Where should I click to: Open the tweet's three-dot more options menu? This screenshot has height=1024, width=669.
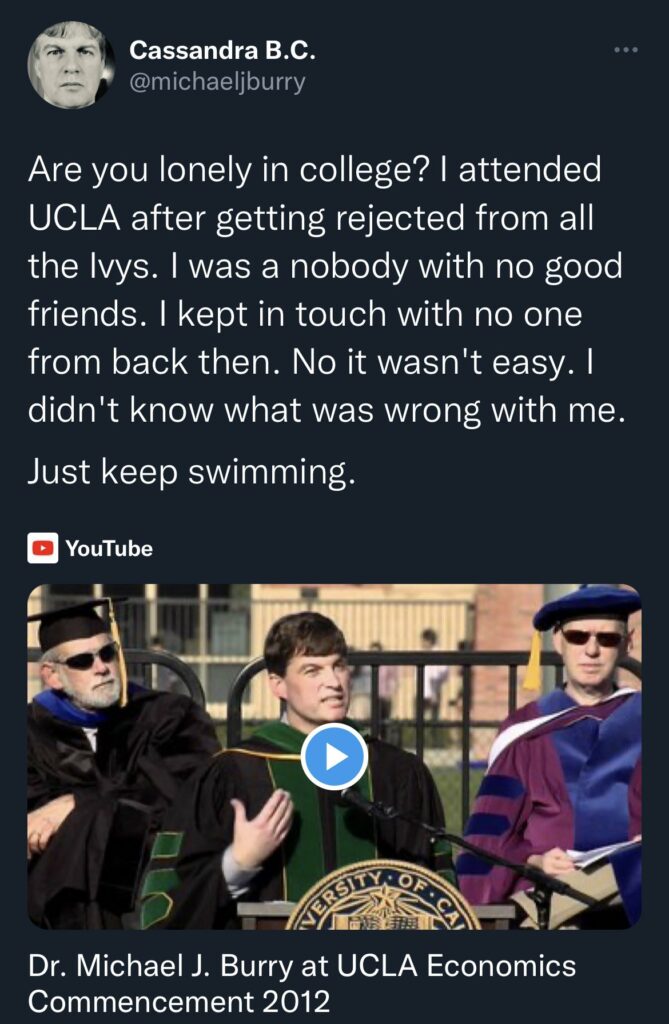[626, 50]
